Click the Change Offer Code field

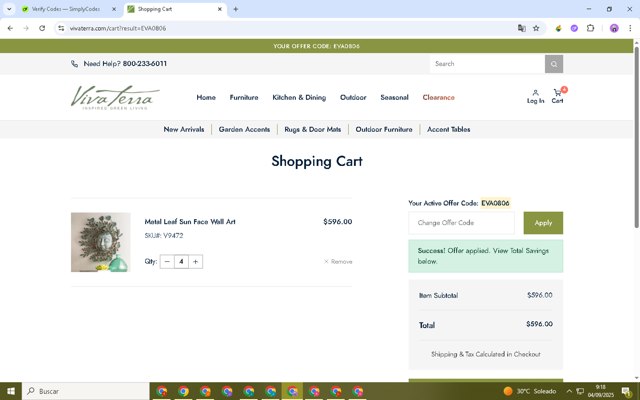click(461, 223)
